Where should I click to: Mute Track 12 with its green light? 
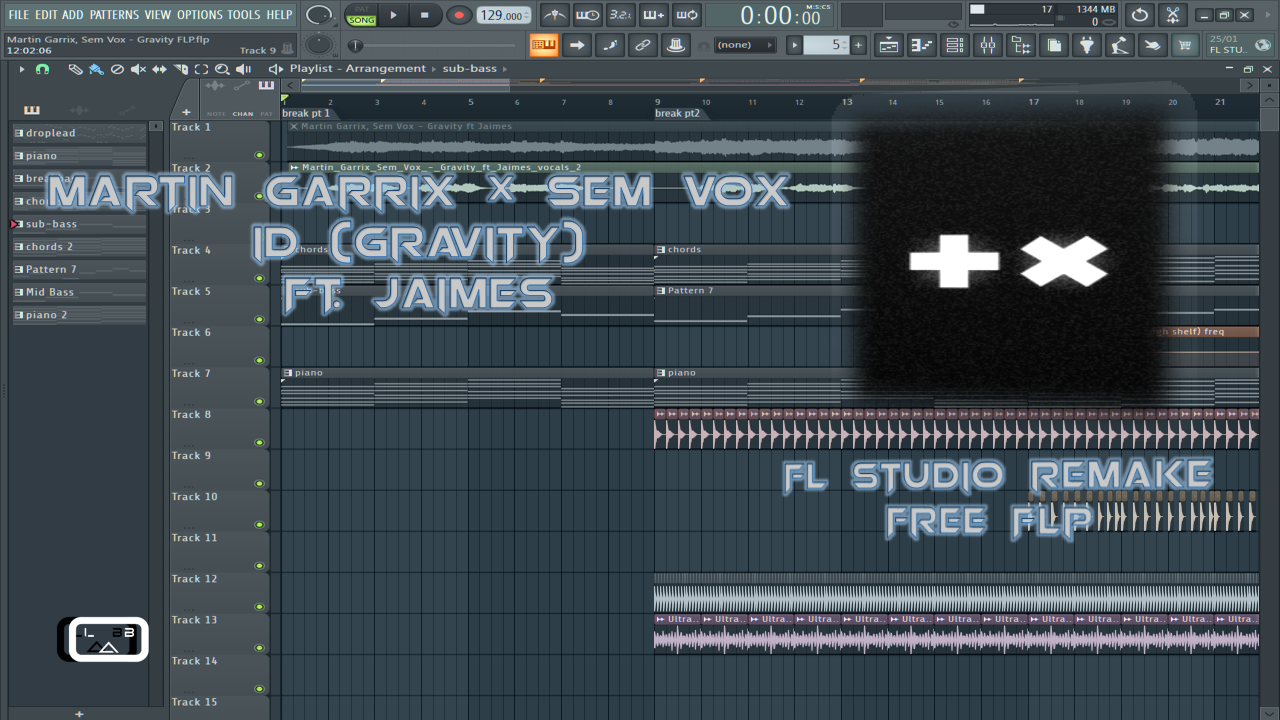pyautogui.click(x=260, y=606)
